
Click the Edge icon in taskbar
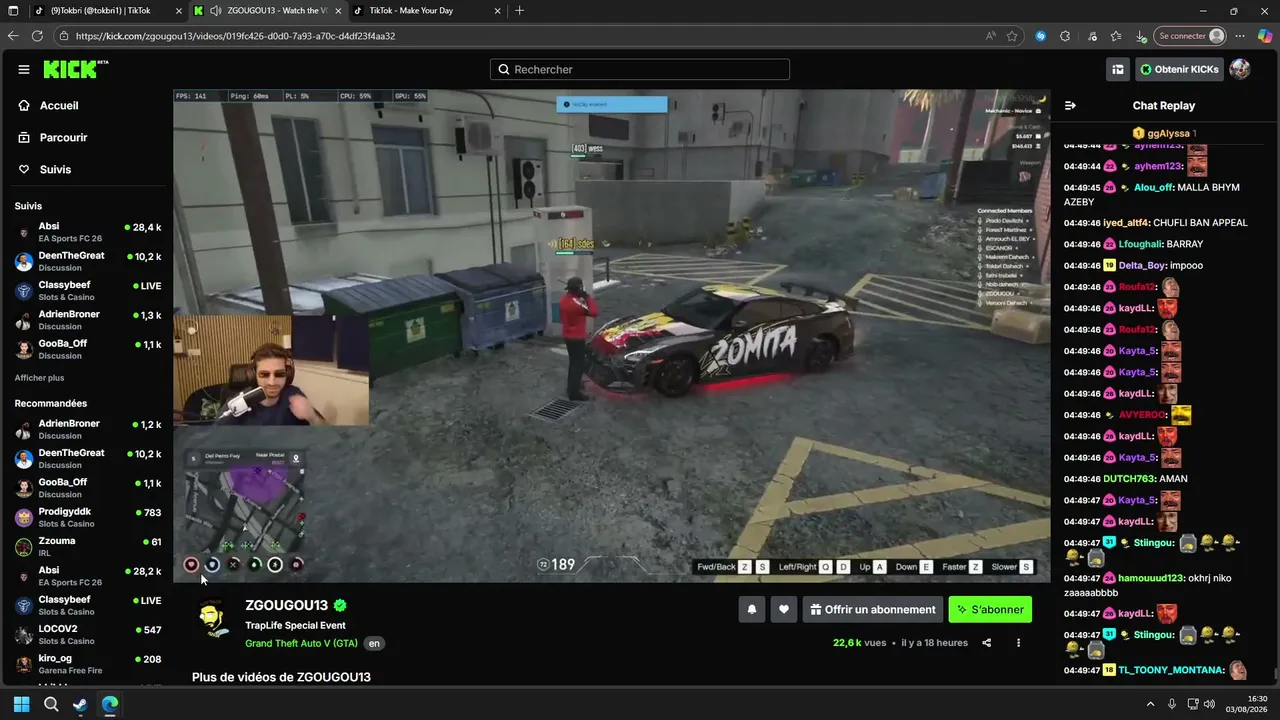coord(110,704)
